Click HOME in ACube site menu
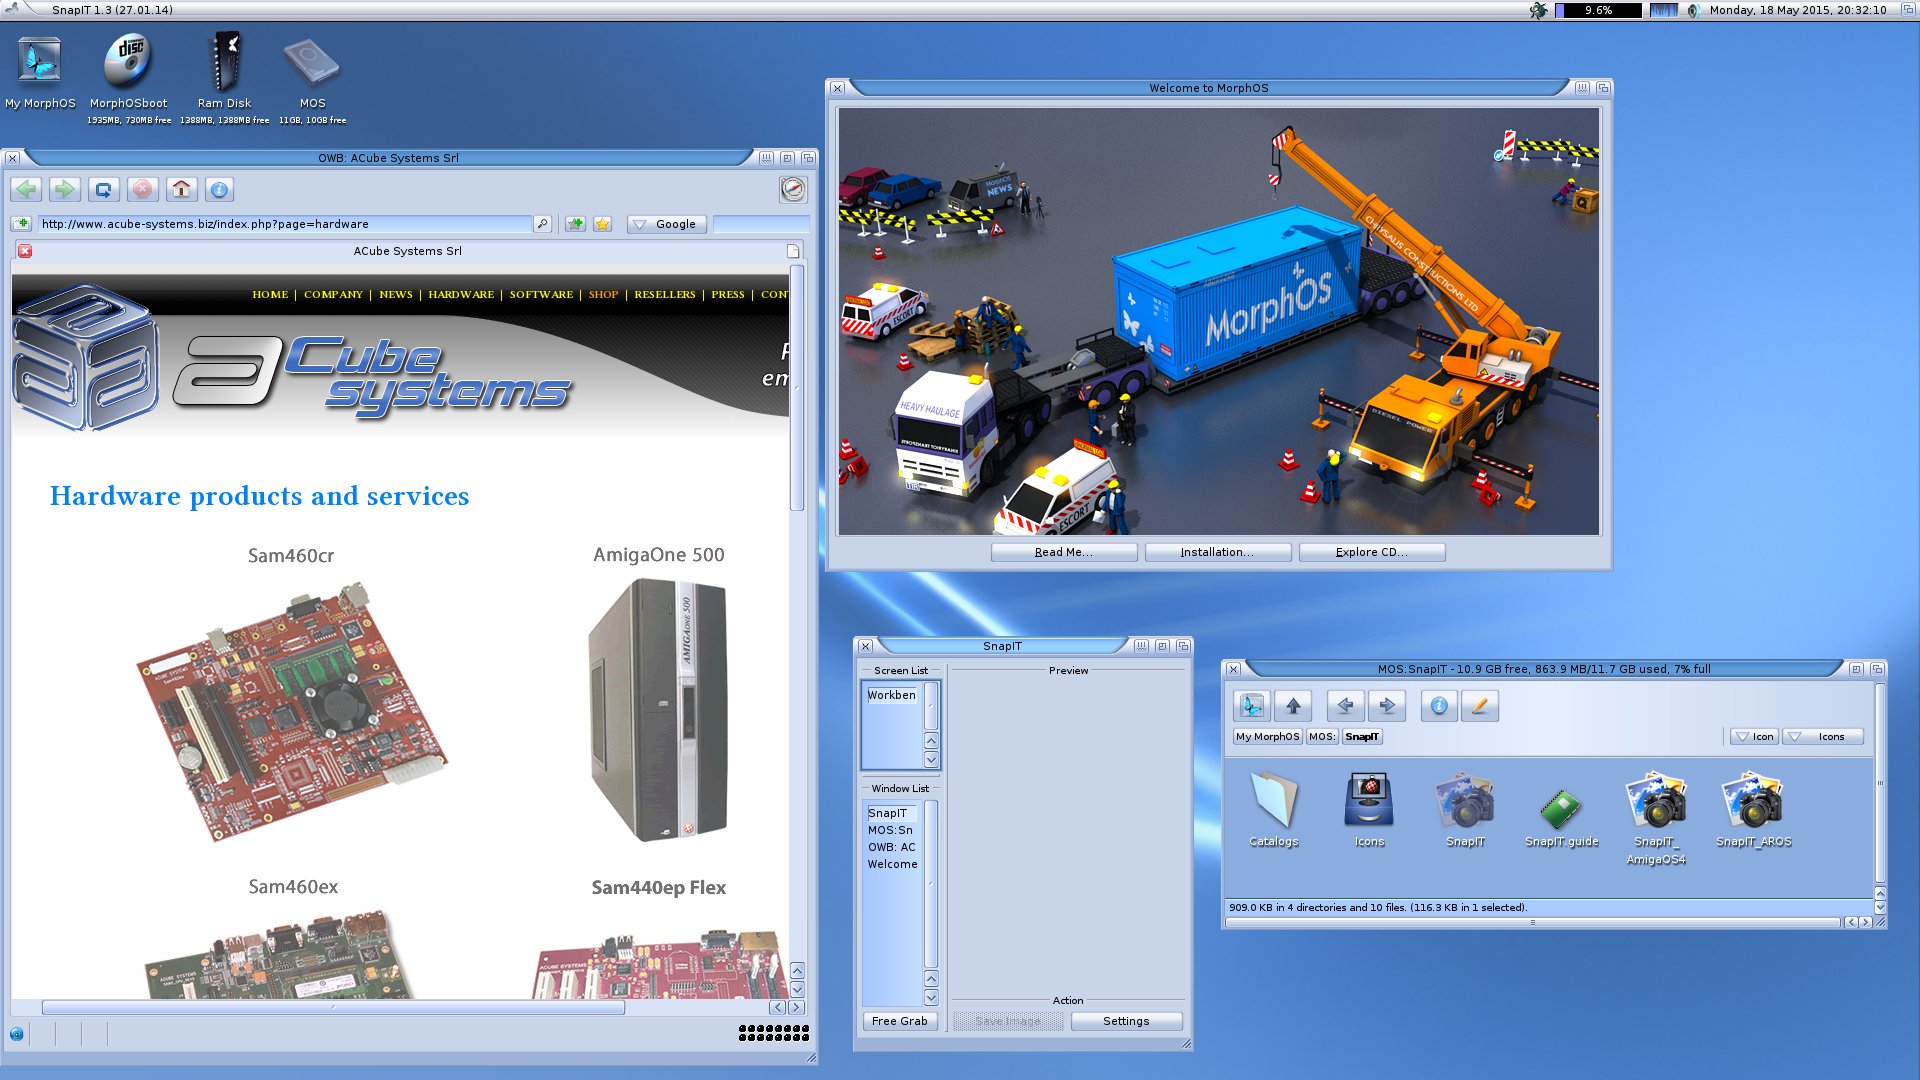Screen dimensions: 1920x1080 point(270,295)
